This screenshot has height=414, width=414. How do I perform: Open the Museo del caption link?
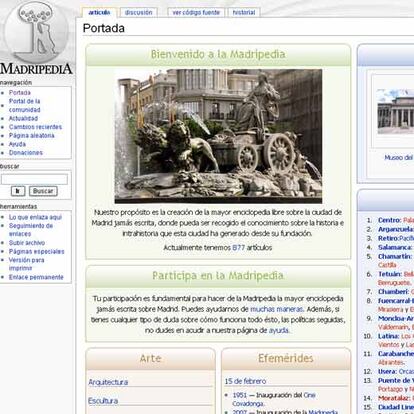399,158
